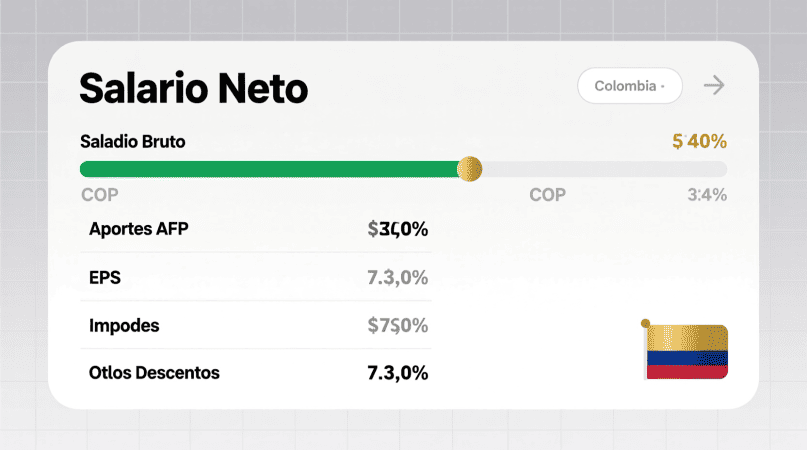
Task: Click the green filled progress bar
Action: point(268,169)
